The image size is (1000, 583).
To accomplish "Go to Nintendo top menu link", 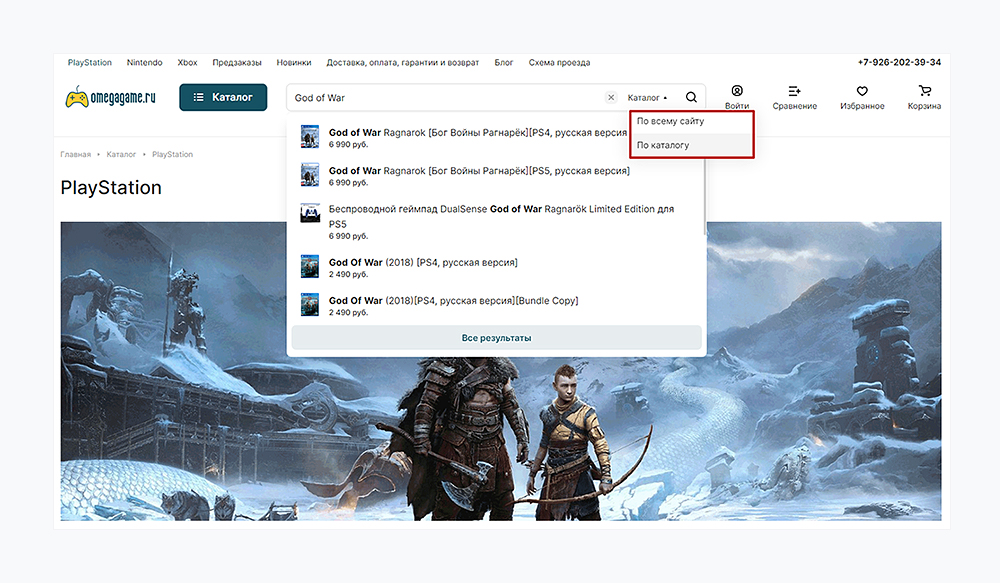I will [x=145, y=63].
